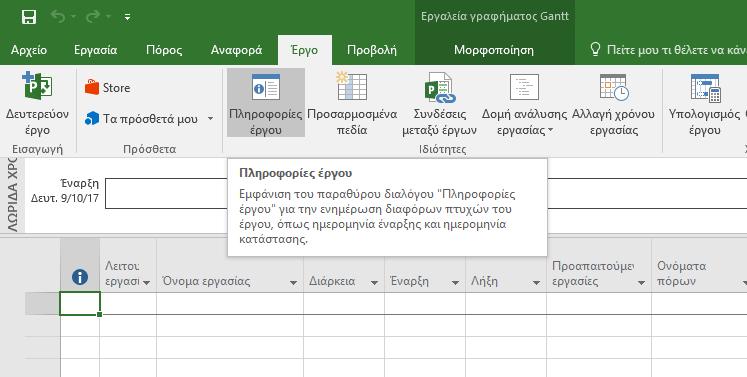Open Συνδέσεις μεταξύ έργων
The image size is (747, 377).
(439, 103)
